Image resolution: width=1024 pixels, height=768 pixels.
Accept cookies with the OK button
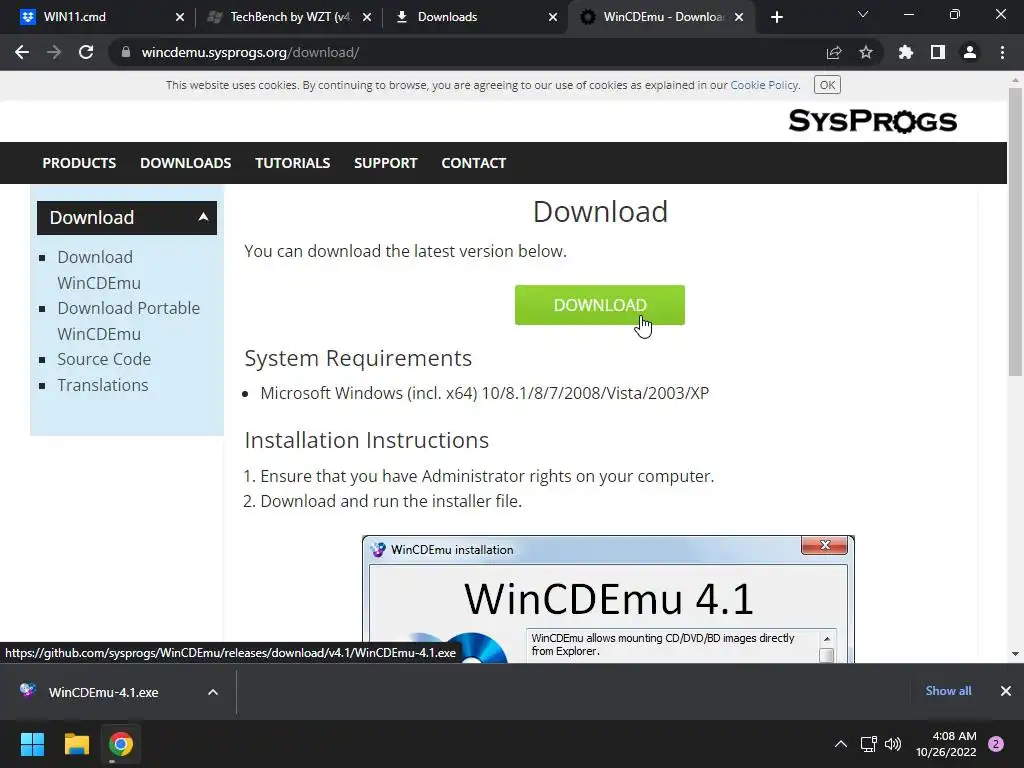pos(827,85)
